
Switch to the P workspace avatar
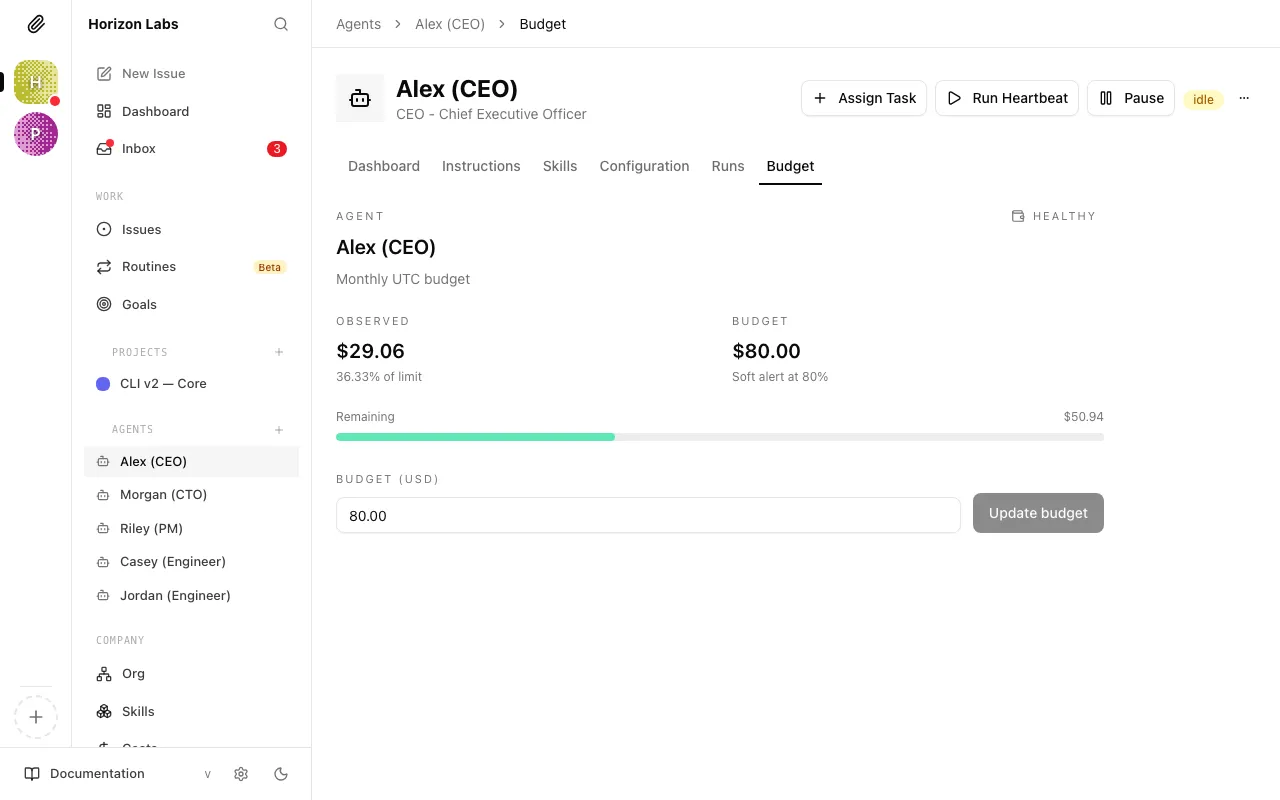(x=36, y=134)
